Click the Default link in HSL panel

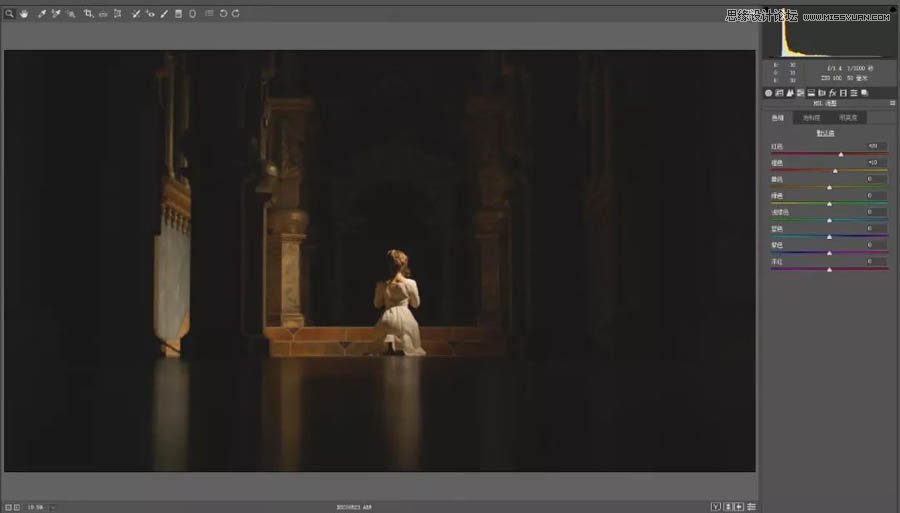click(825, 133)
